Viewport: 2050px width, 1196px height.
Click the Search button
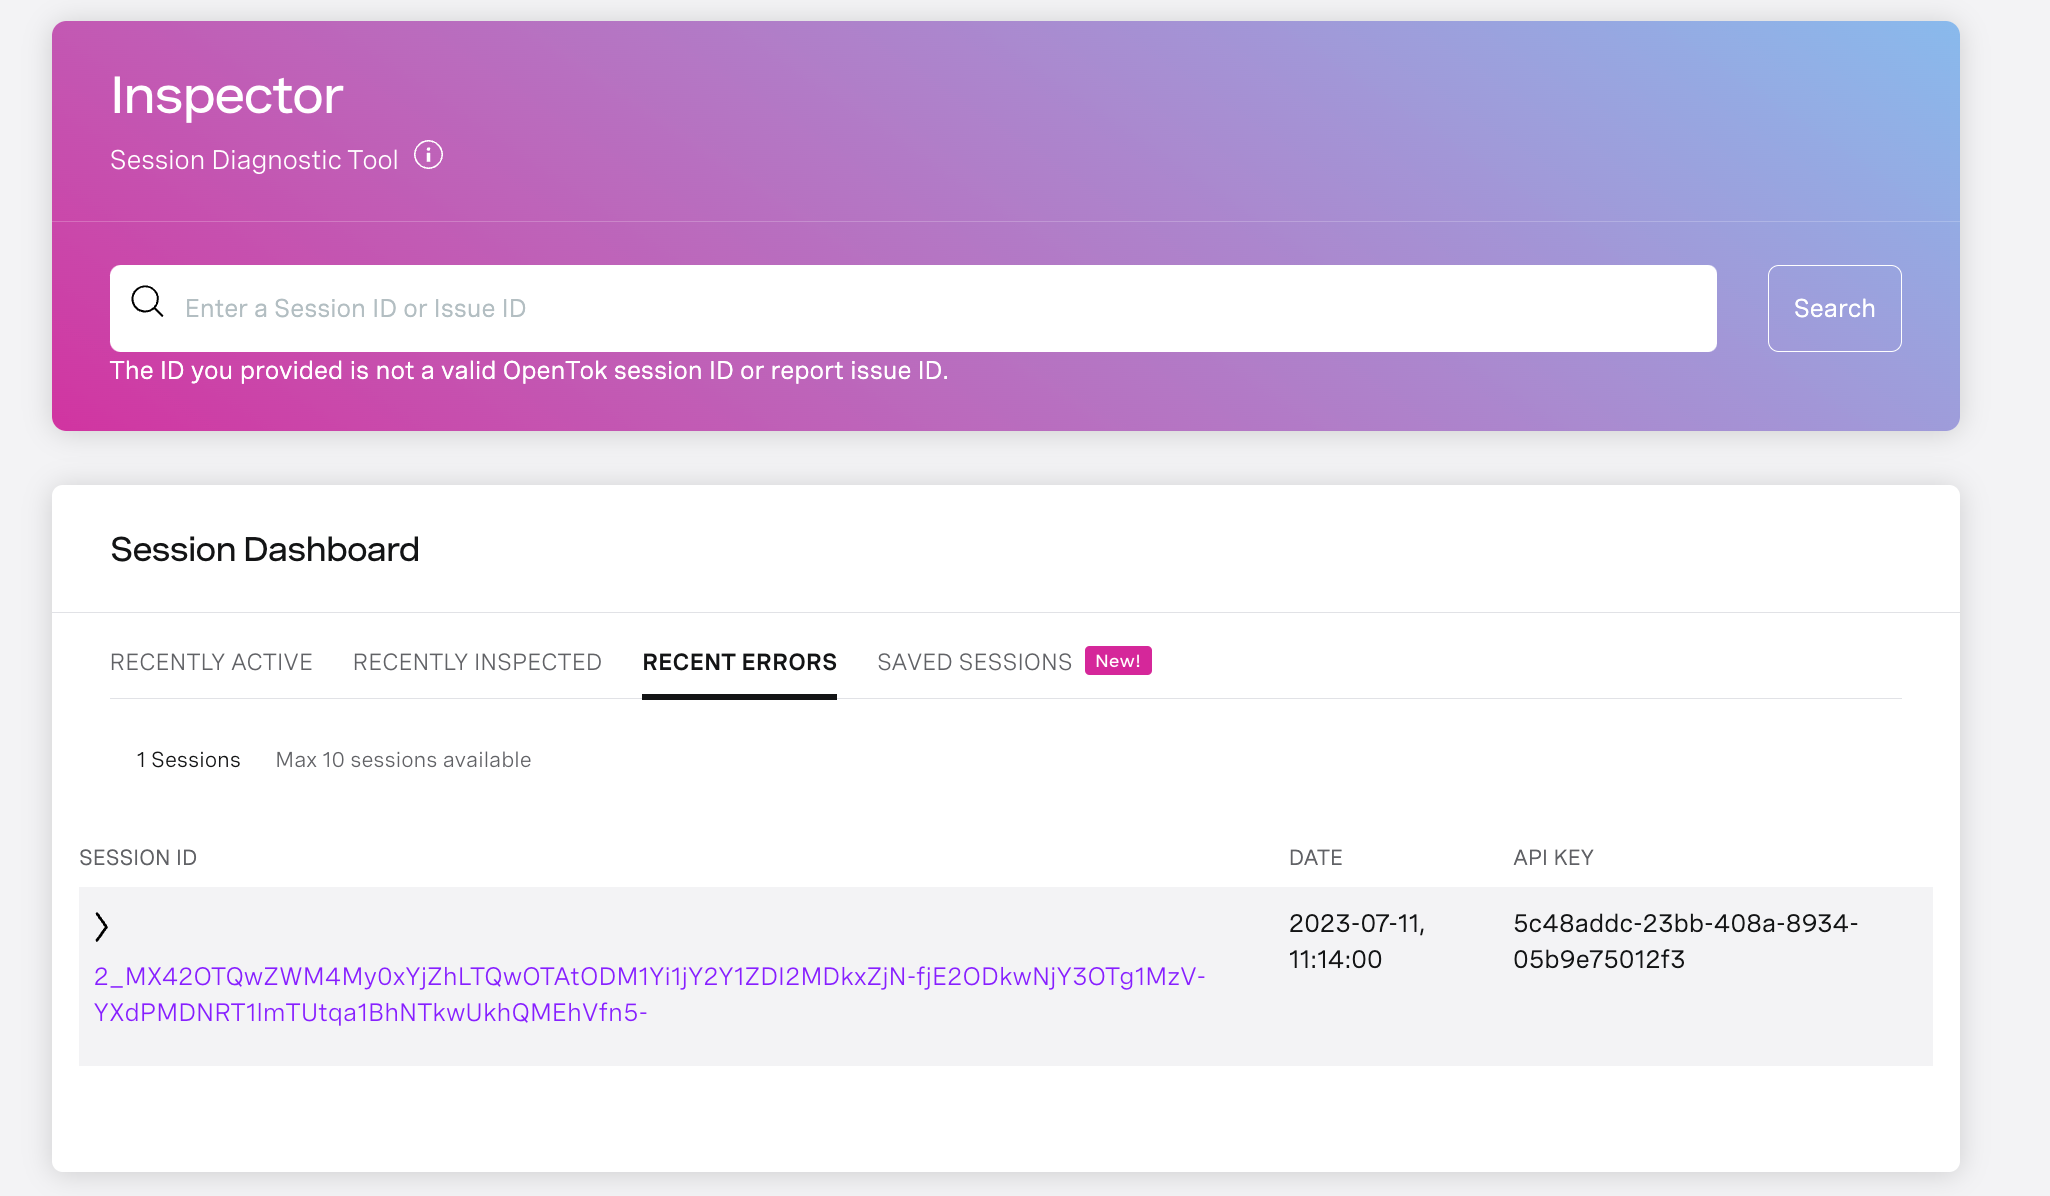point(1834,308)
